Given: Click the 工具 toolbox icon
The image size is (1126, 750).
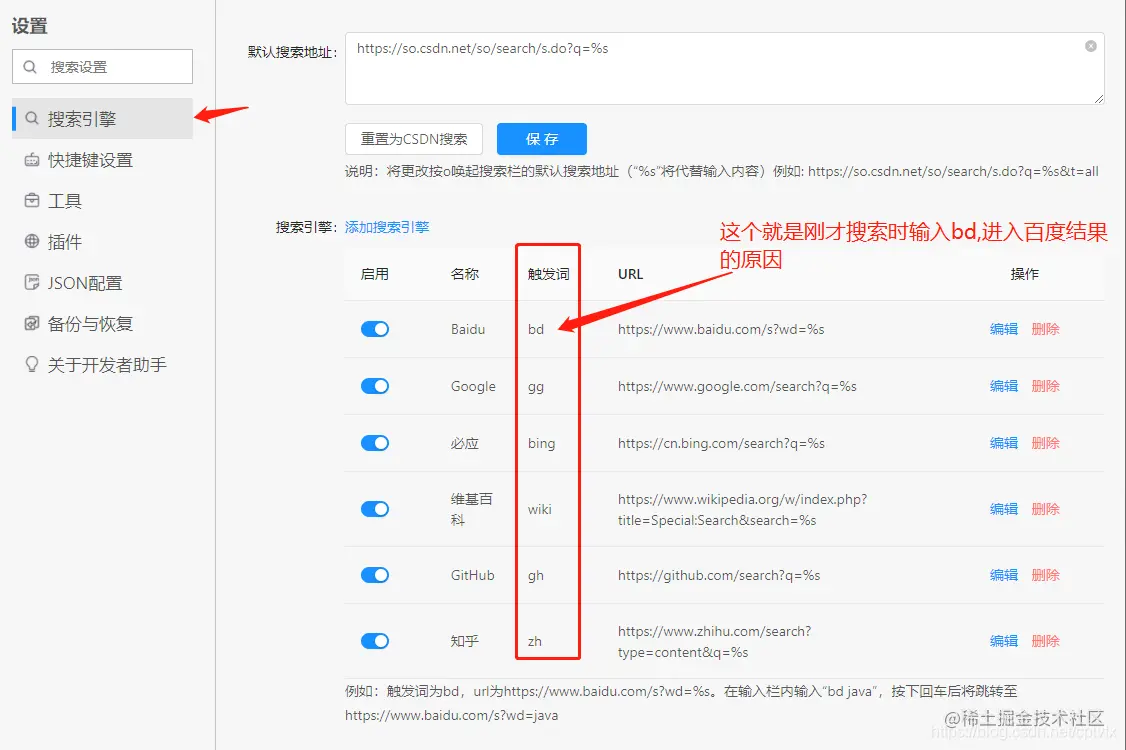Looking at the screenshot, I should click(32, 200).
